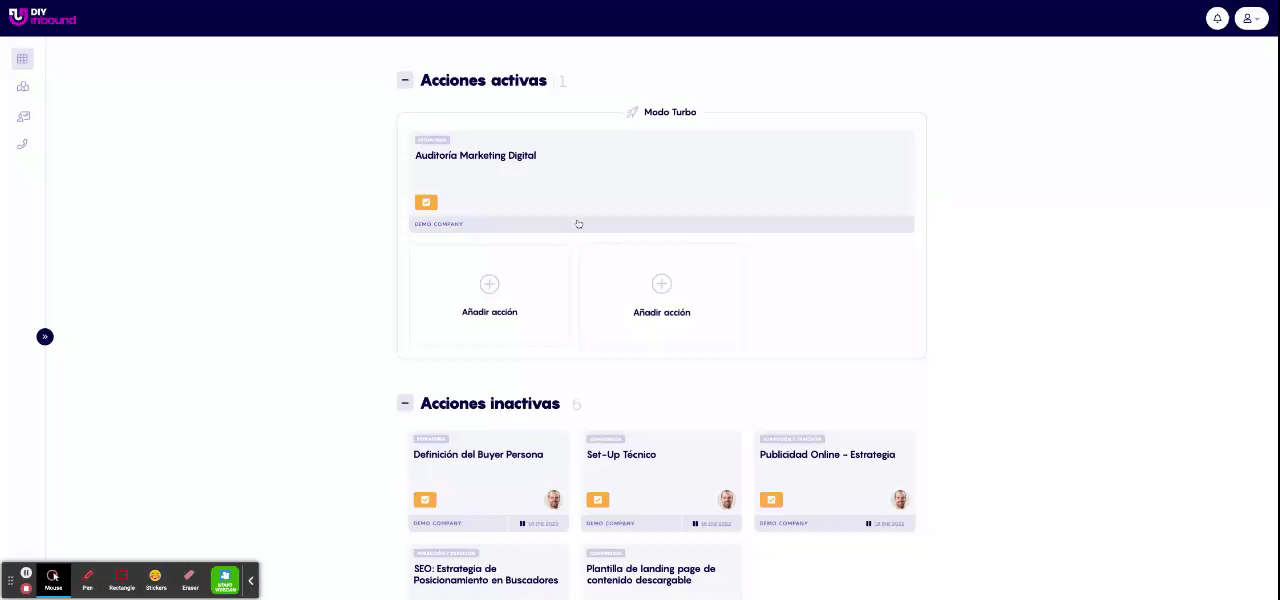Click category tag above Set-Up Técnico
1280x600 pixels.
[606, 439]
